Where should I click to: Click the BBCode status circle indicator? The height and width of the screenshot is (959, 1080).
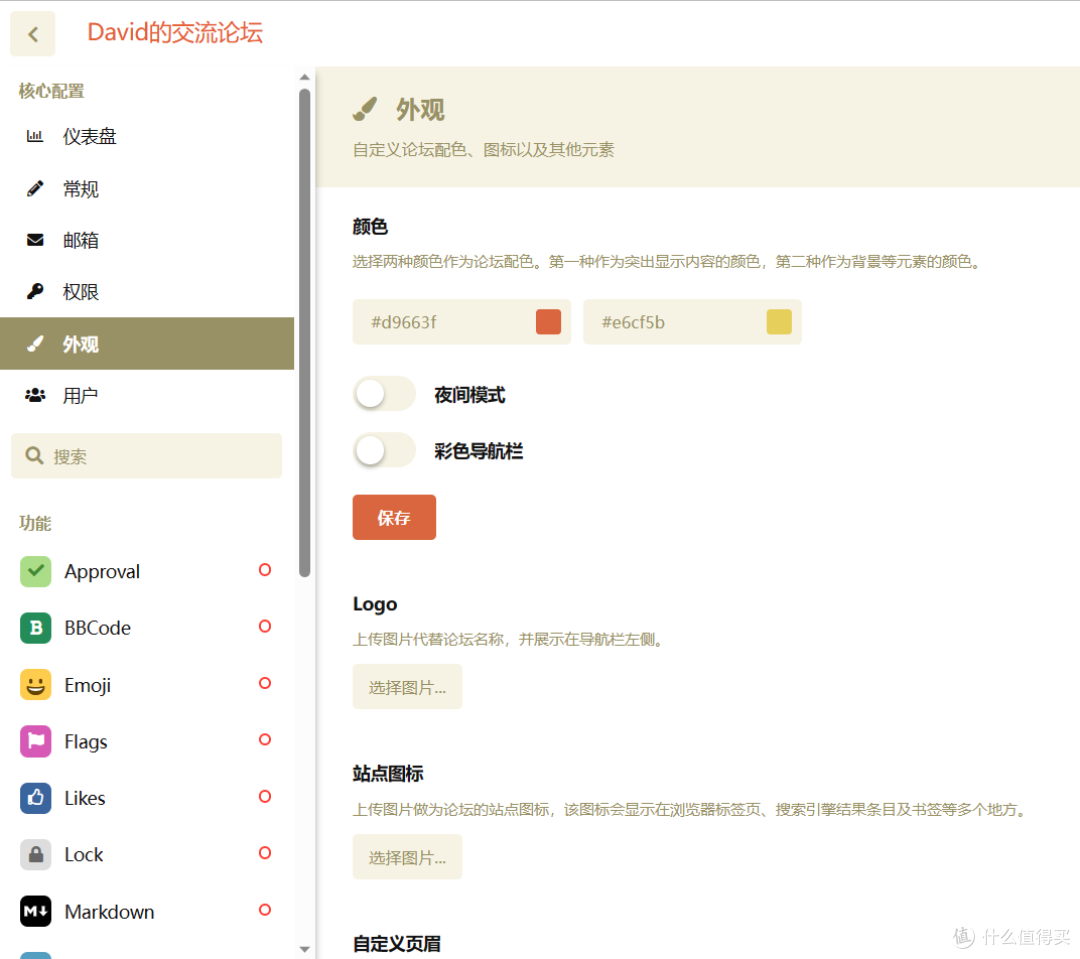[264, 626]
